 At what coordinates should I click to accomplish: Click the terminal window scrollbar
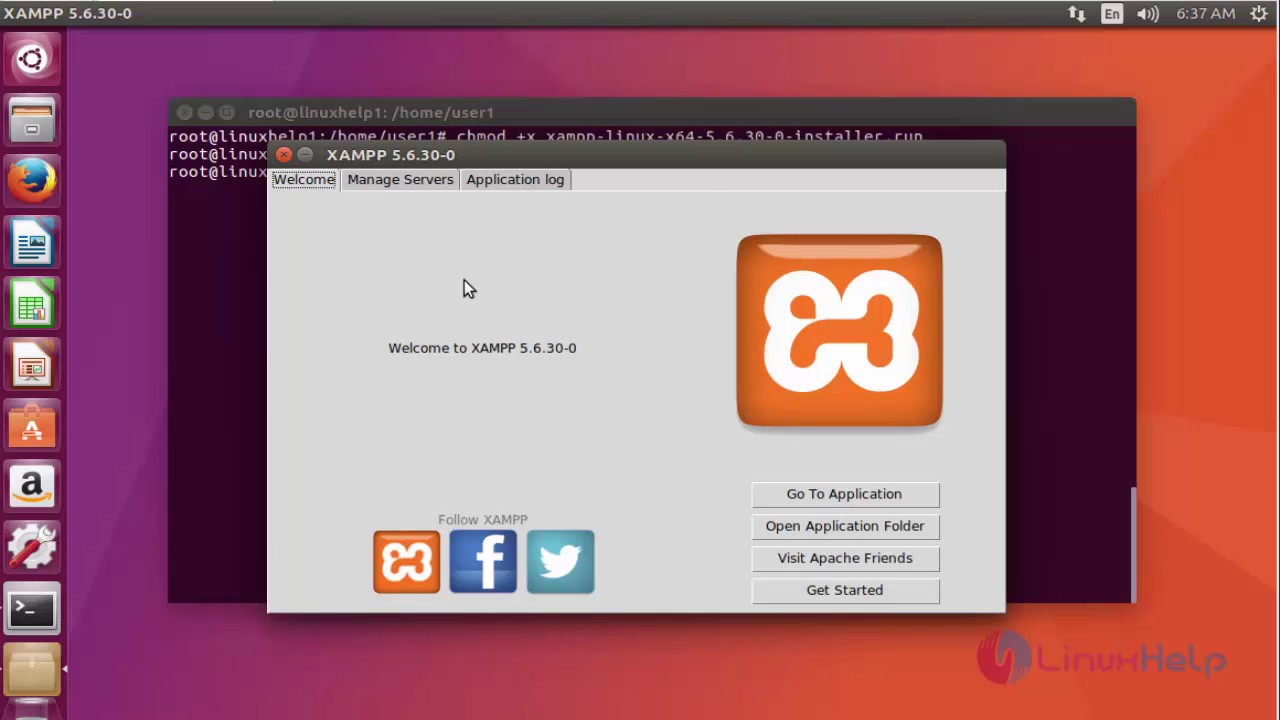(x=1133, y=545)
